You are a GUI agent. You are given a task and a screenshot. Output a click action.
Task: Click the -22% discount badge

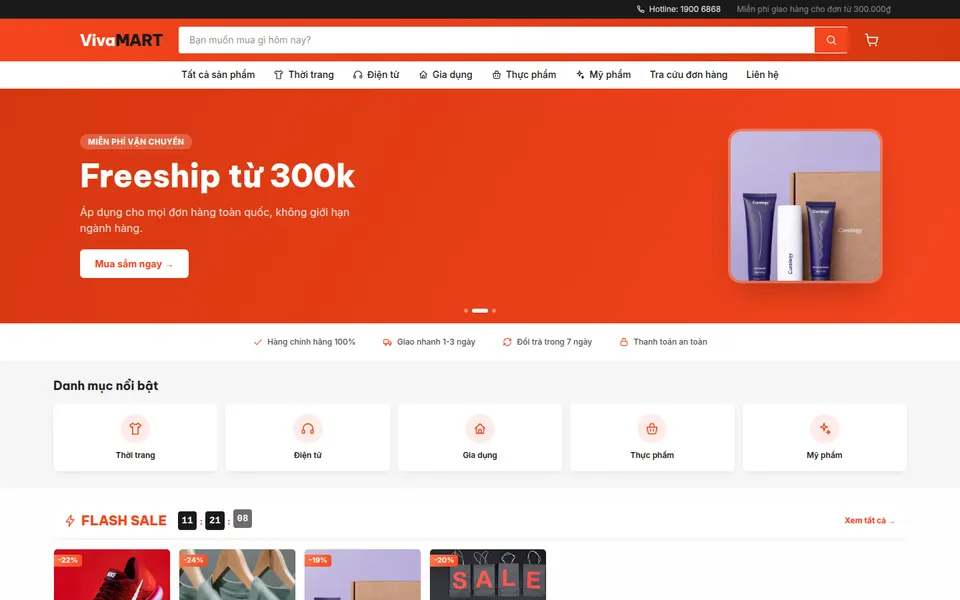pos(68,560)
